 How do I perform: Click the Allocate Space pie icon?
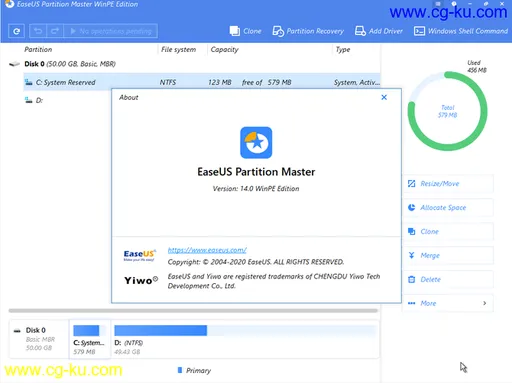(x=412, y=208)
